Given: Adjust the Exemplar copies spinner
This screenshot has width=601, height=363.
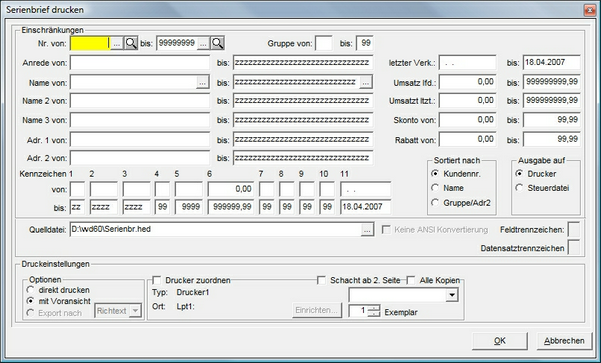Looking at the screenshot, I should 374,310.
